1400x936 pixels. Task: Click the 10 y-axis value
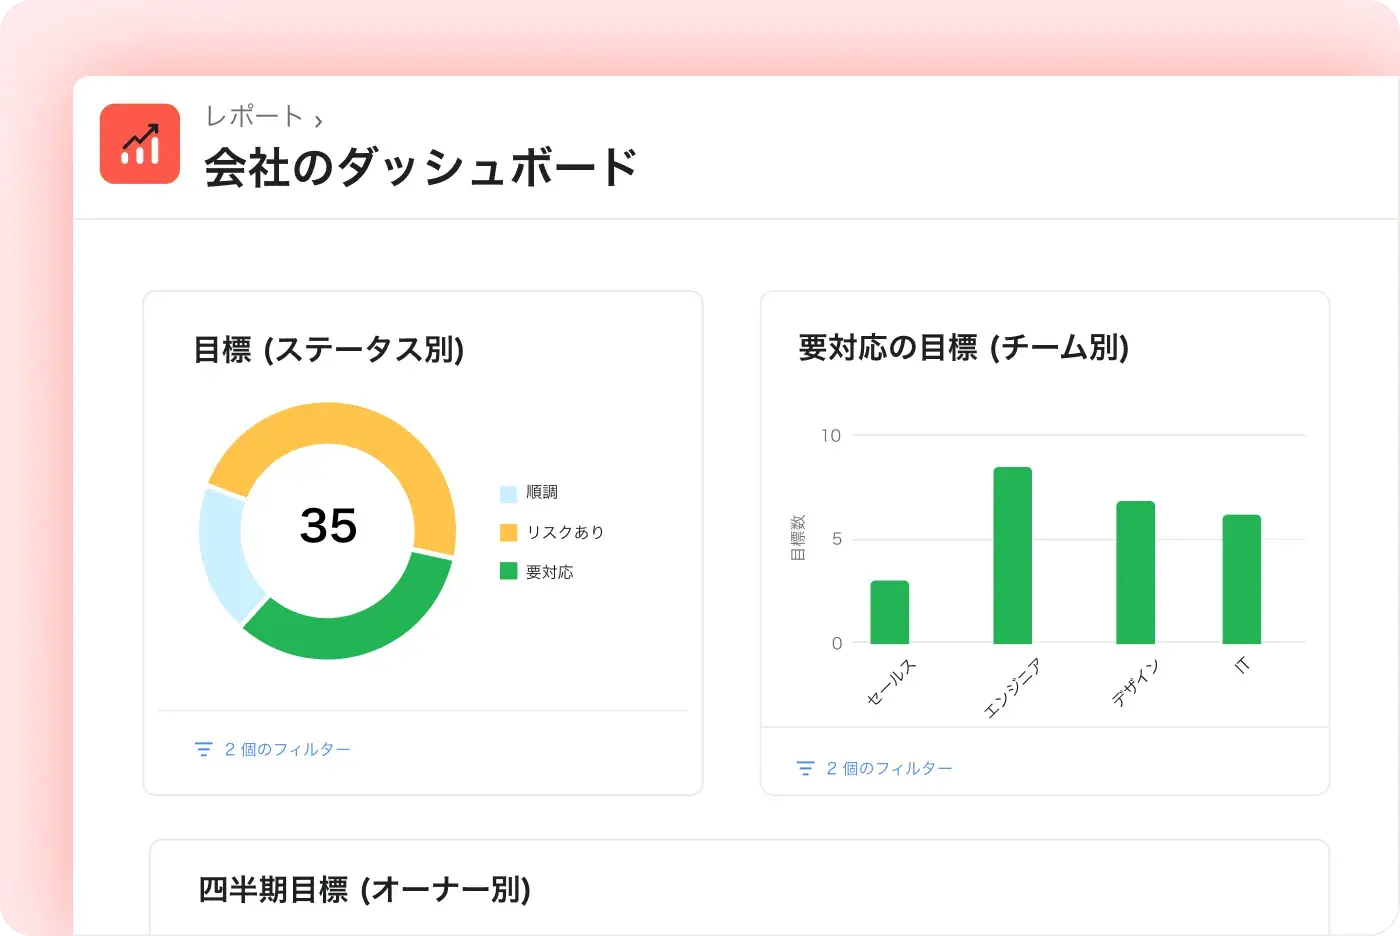point(831,435)
